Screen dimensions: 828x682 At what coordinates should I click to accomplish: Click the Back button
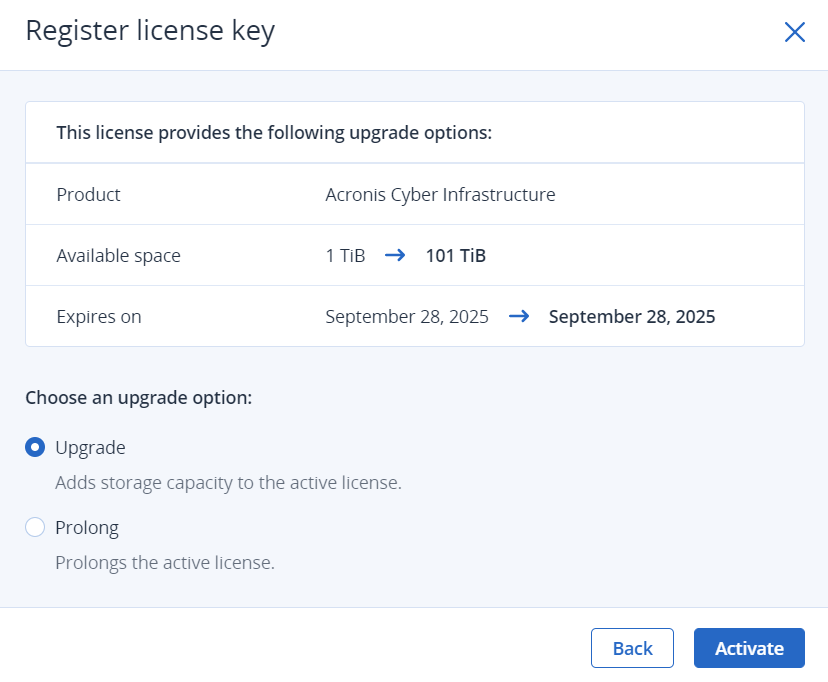tap(632, 648)
